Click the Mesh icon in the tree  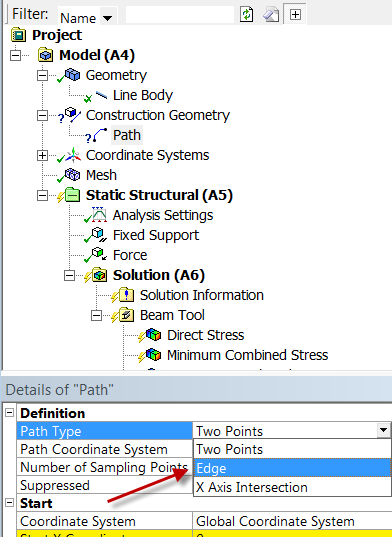(73, 175)
